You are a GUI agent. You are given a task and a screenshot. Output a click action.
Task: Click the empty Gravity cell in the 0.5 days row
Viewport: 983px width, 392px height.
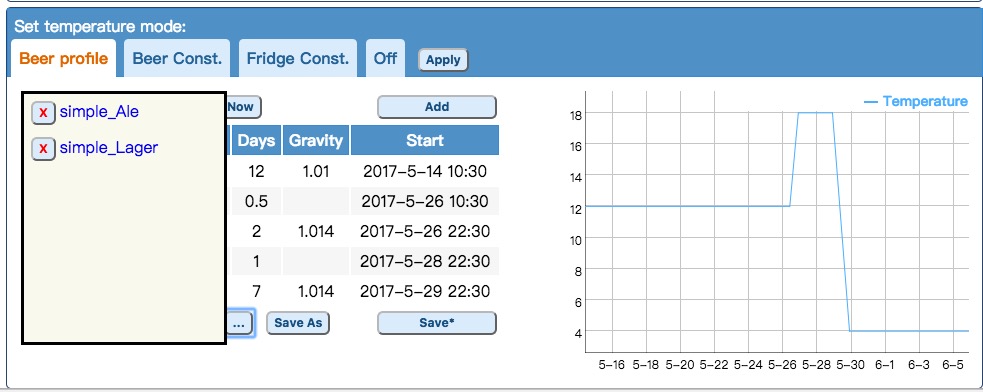[x=316, y=201]
